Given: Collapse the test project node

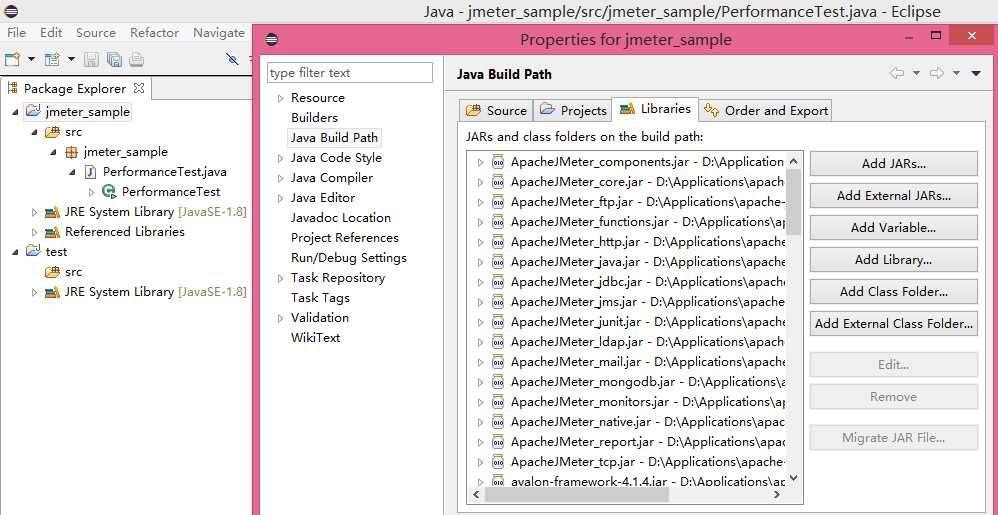Looking at the screenshot, I should (x=15, y=252).
